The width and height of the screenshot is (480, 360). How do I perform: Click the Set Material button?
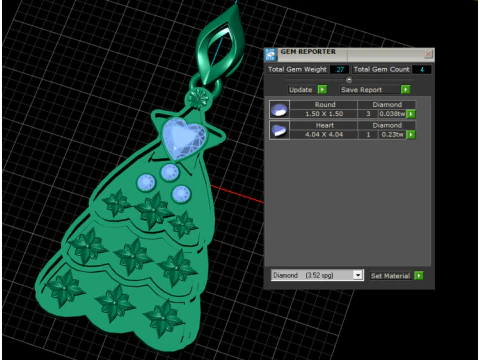(390, 276)
